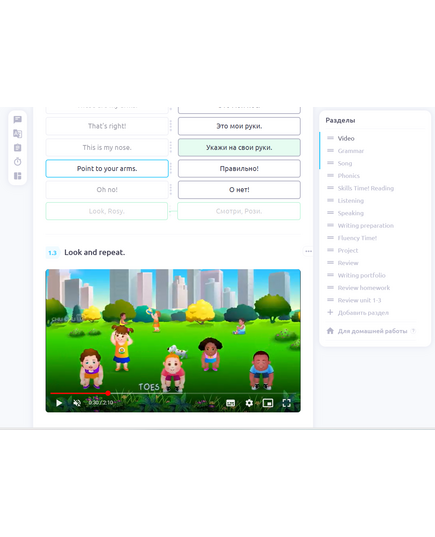Click the red video progress bar handle
The width and height of the screenshot is (435, 537).
[108, 393]
